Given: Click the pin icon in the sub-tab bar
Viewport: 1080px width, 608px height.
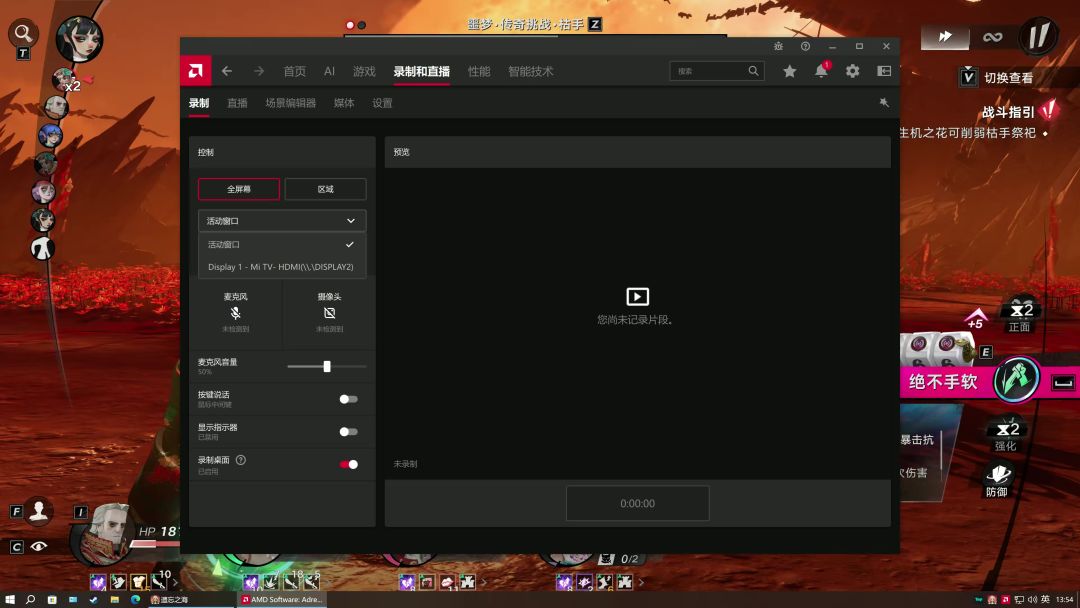Looking at the screenshot, I should [x=884, y=103].
